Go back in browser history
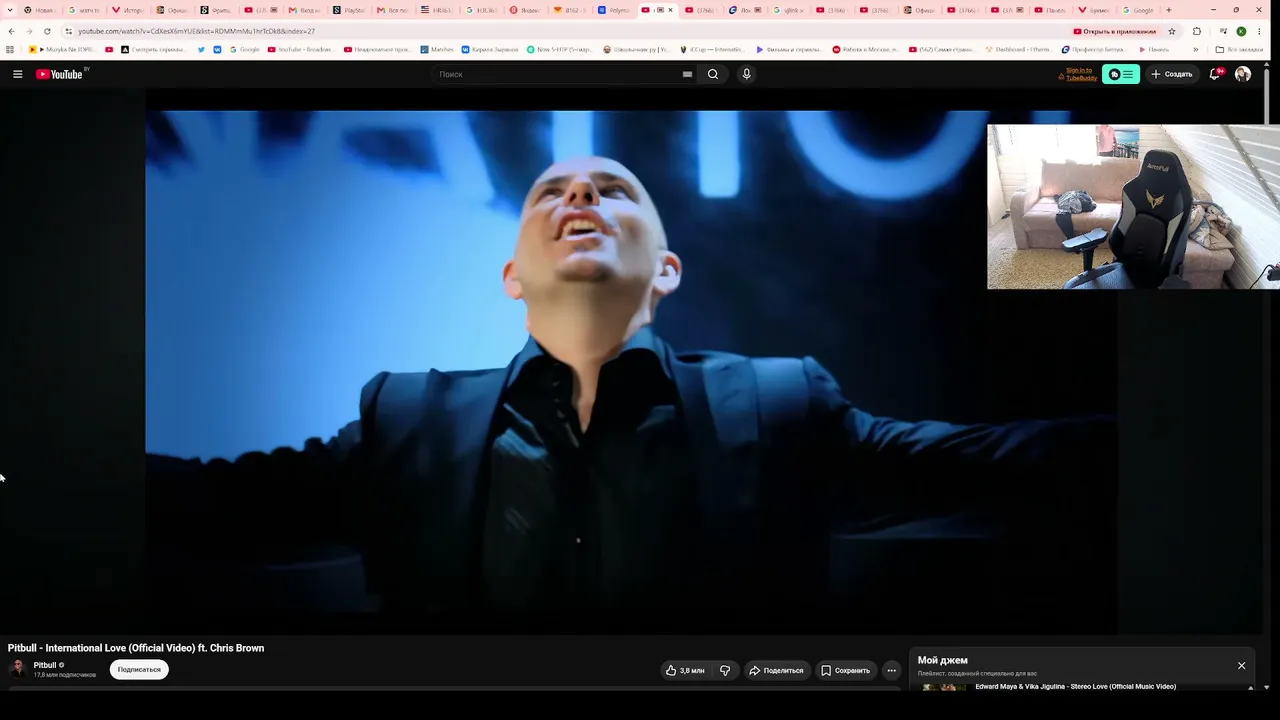This screenshot has height=720, width=1280. point(11,31)
